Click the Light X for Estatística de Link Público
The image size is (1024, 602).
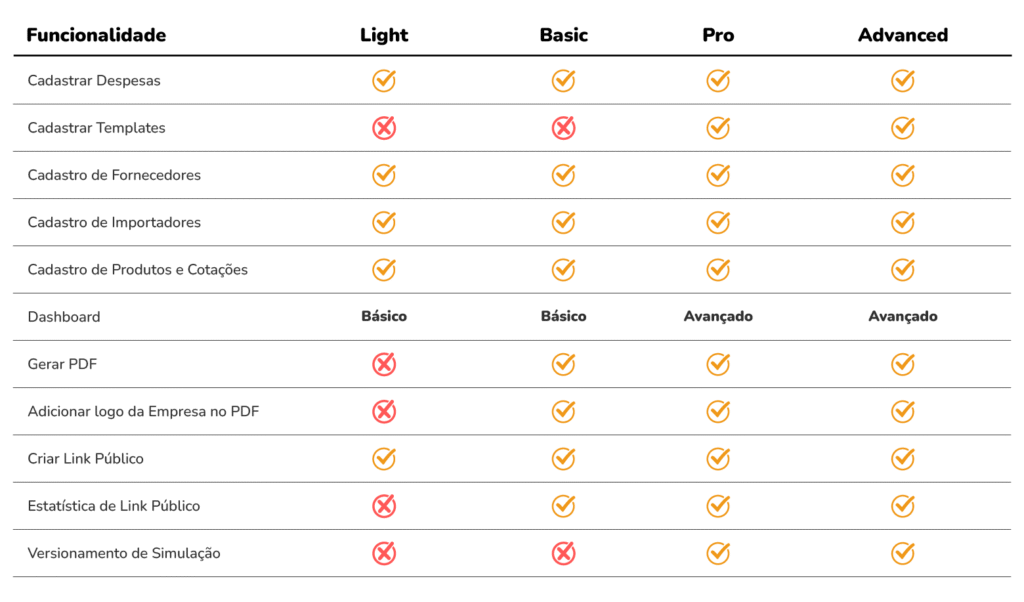coord(384,506)
